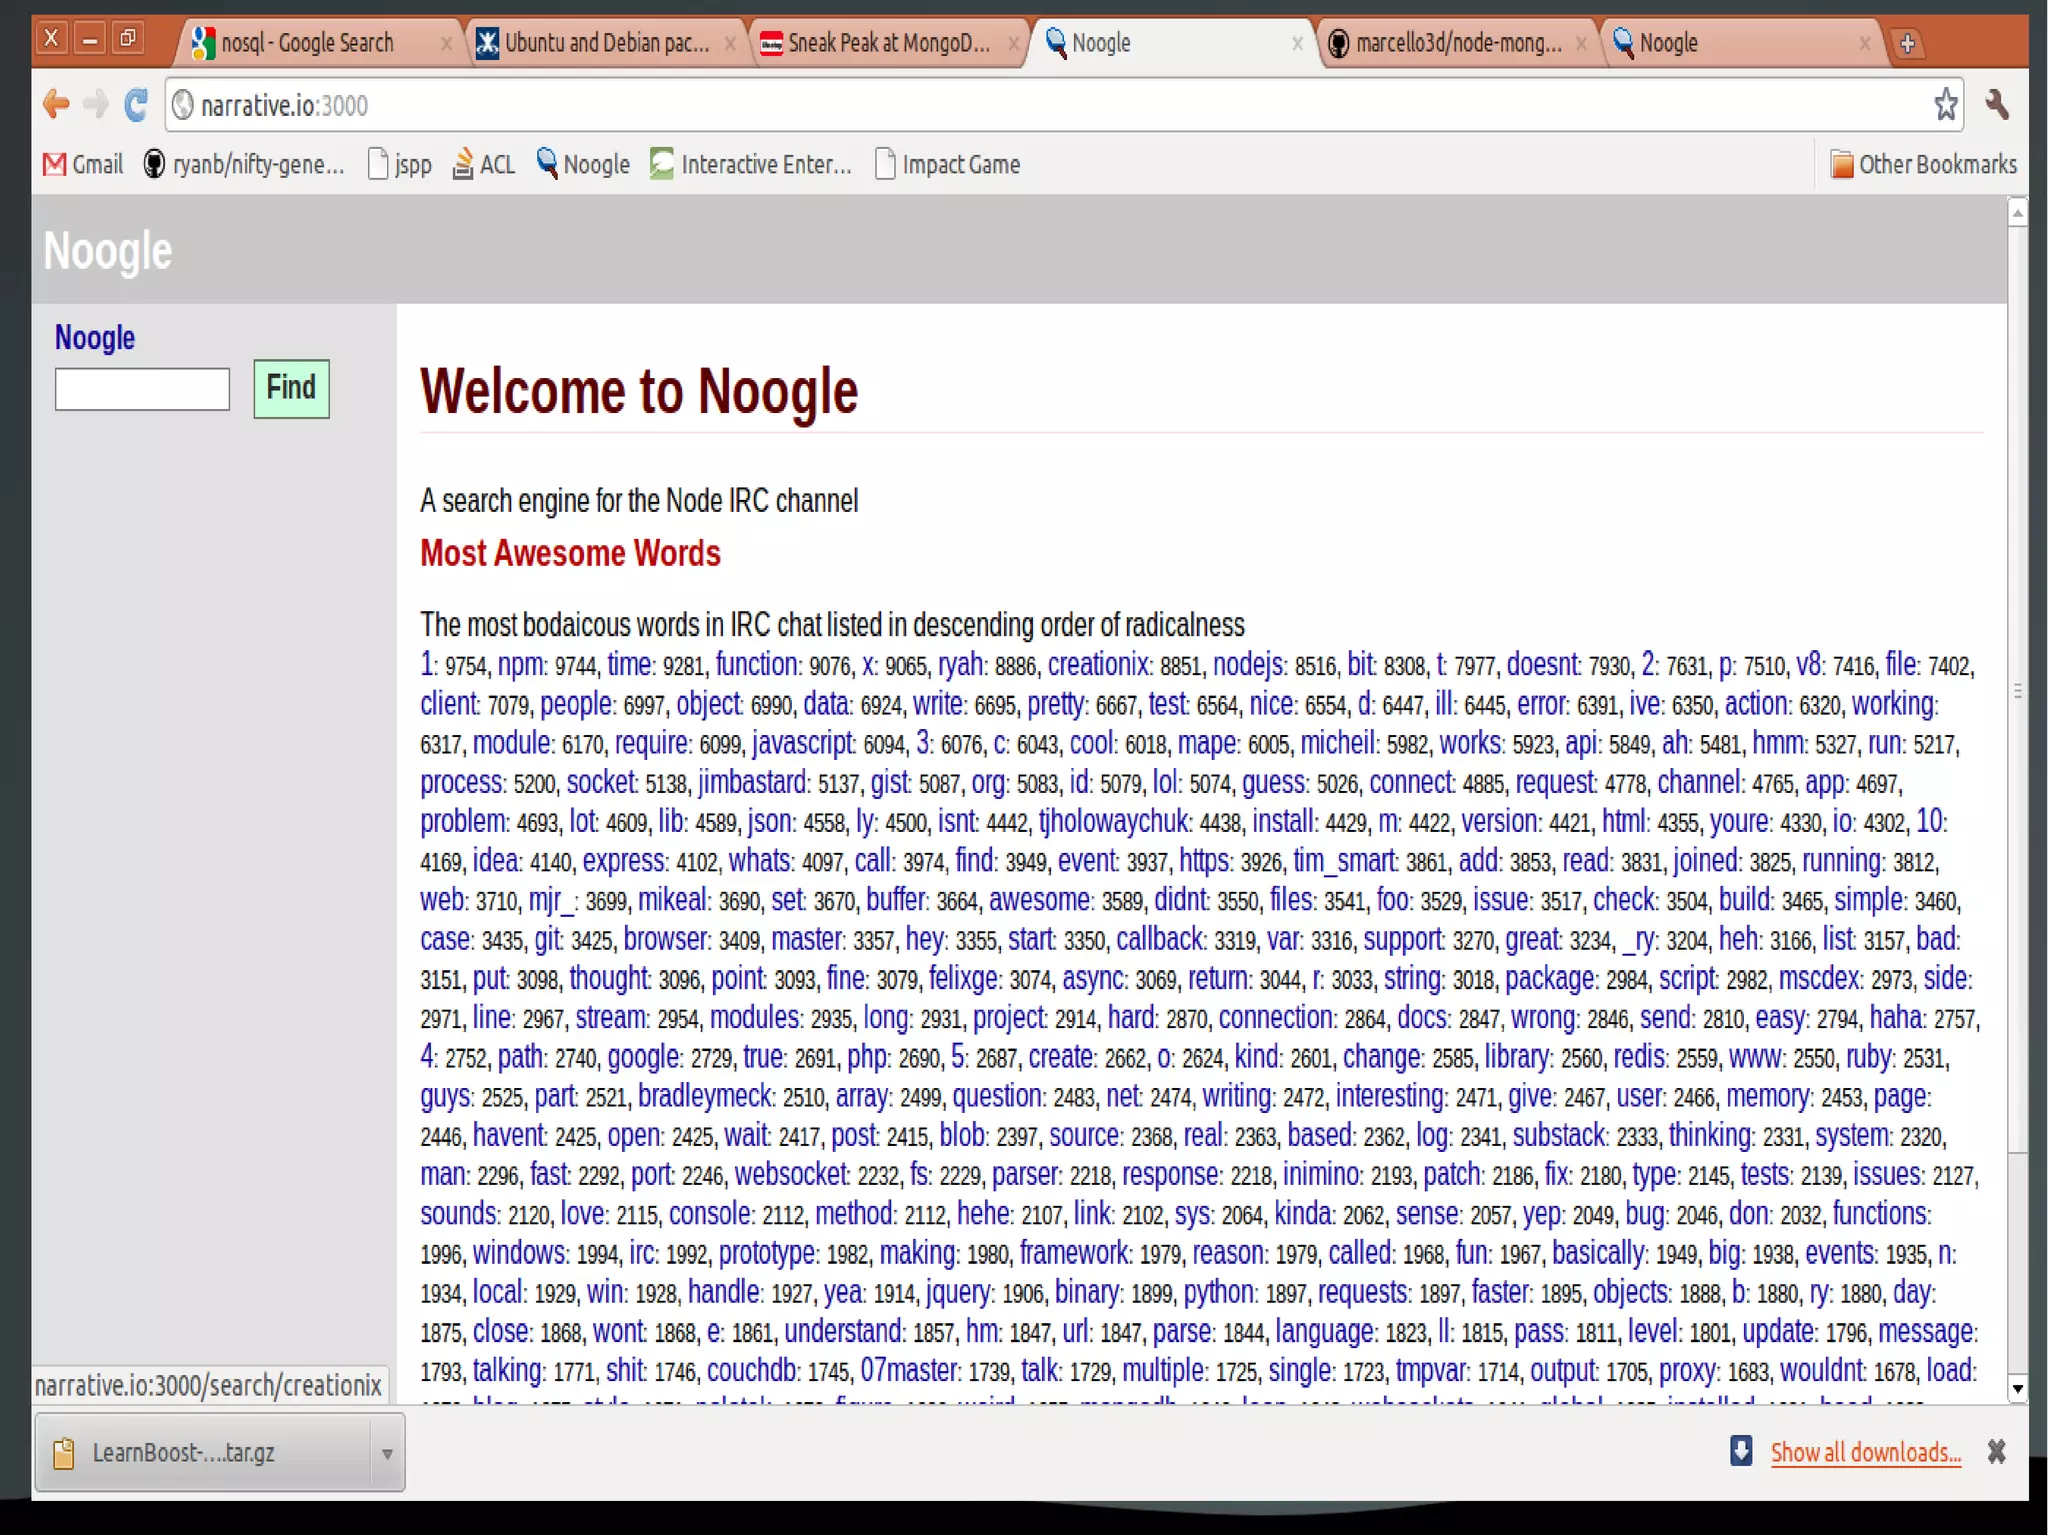Switch to the Ubuntu and Debian packages tab
Image resolution: width=2048 pixels, height=1535 pixels.
click(x=606, y=43)
